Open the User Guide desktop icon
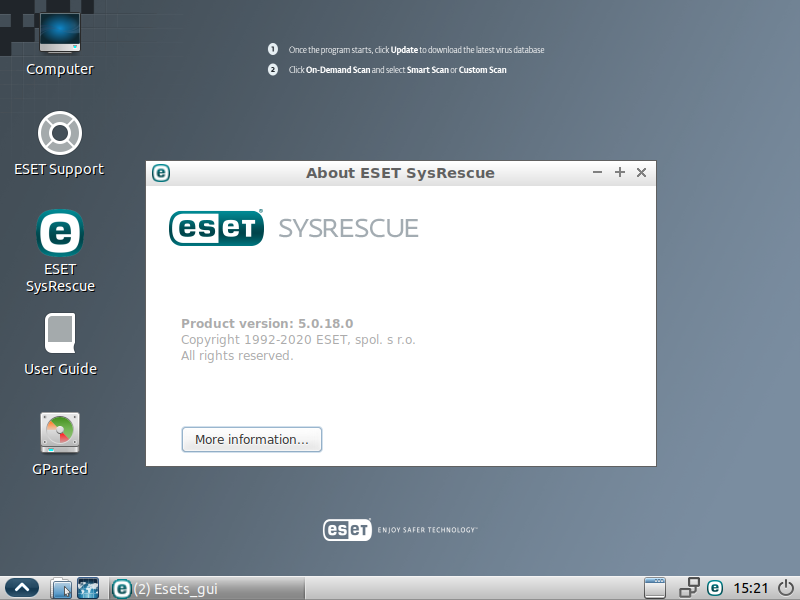Screen dimensions: 800x600 click(x=60, y=344)
